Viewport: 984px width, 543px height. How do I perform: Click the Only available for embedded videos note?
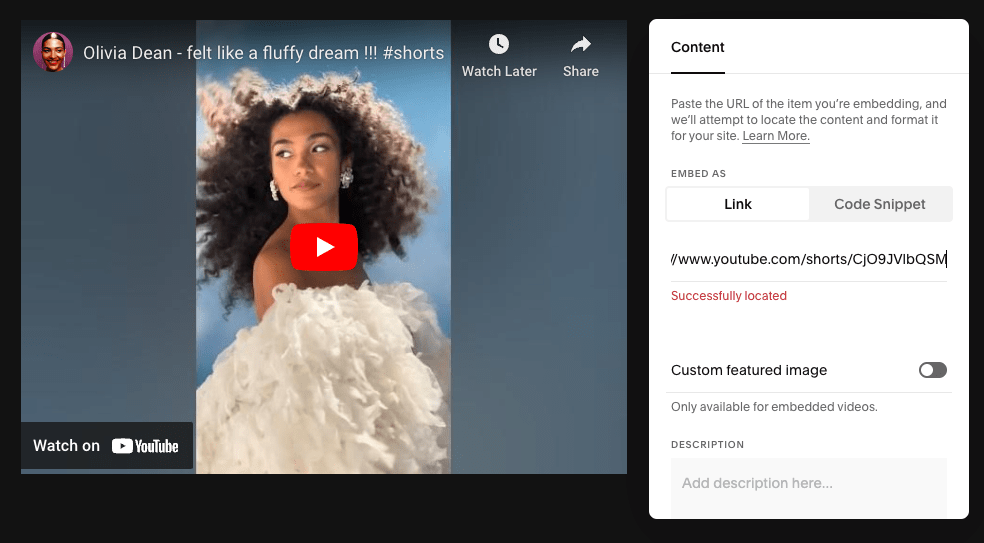[x=774, y=407]
